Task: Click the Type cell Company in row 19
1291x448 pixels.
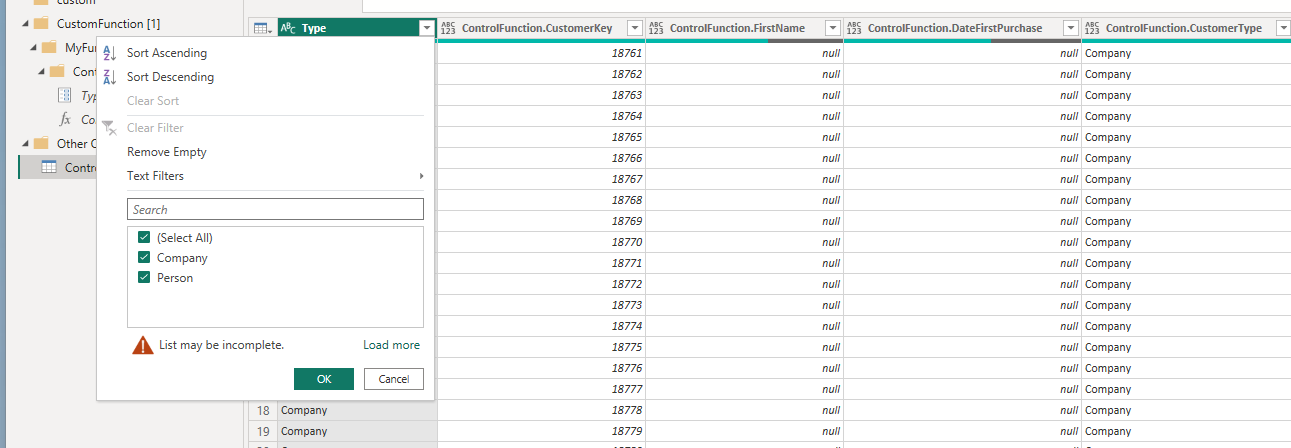Action: [357, 431]
